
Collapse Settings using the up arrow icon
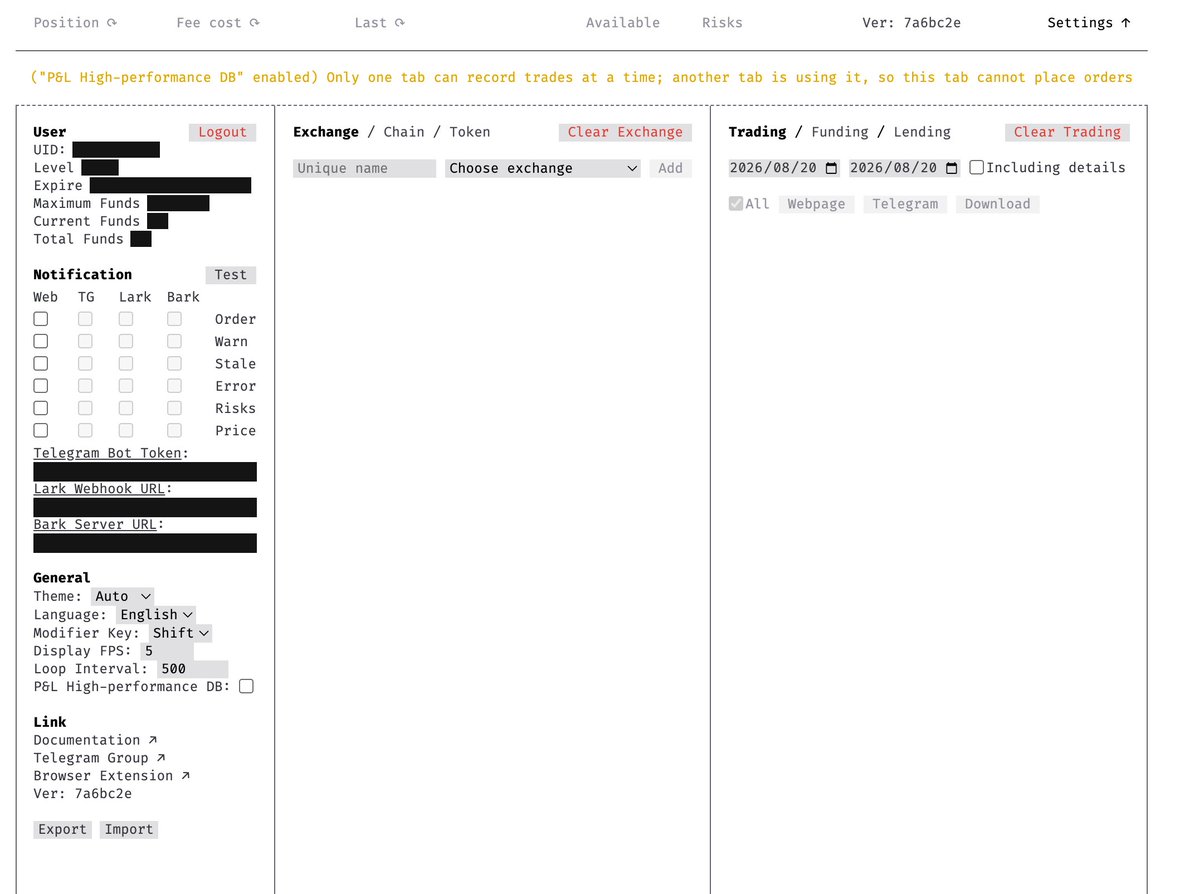[1126, 23]
